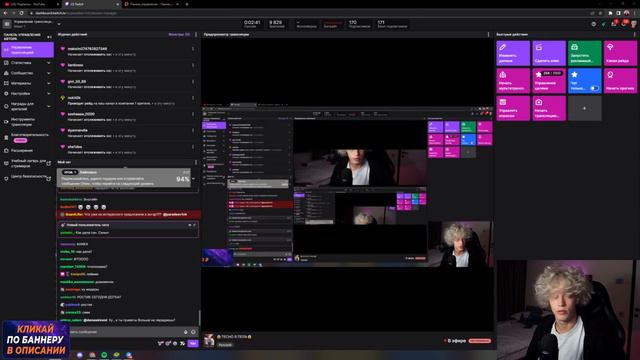The height and width of the screenshot is (360, 640).
Task: Switch to the Twitch browser tab
Action: click(x=91, y=4)
